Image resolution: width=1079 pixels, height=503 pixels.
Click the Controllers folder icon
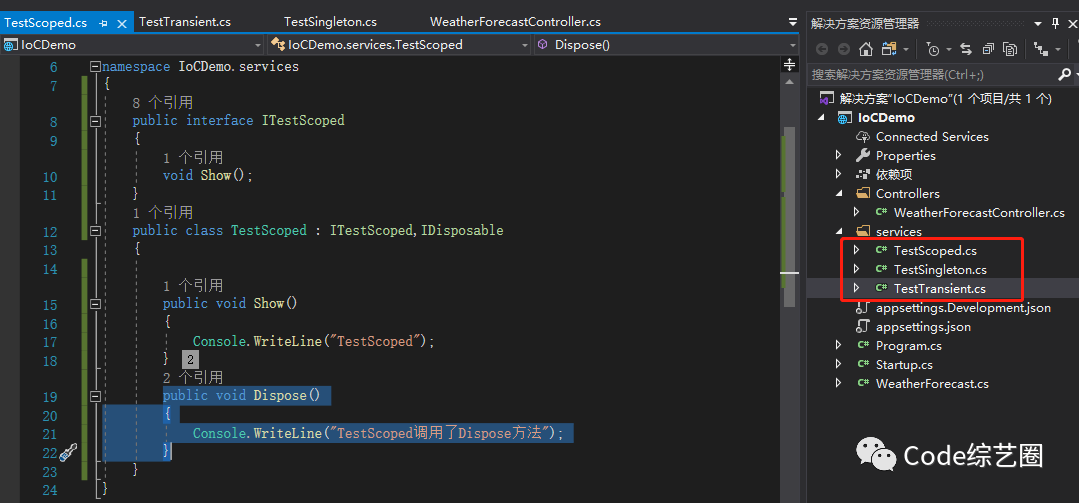coord(863,193)
